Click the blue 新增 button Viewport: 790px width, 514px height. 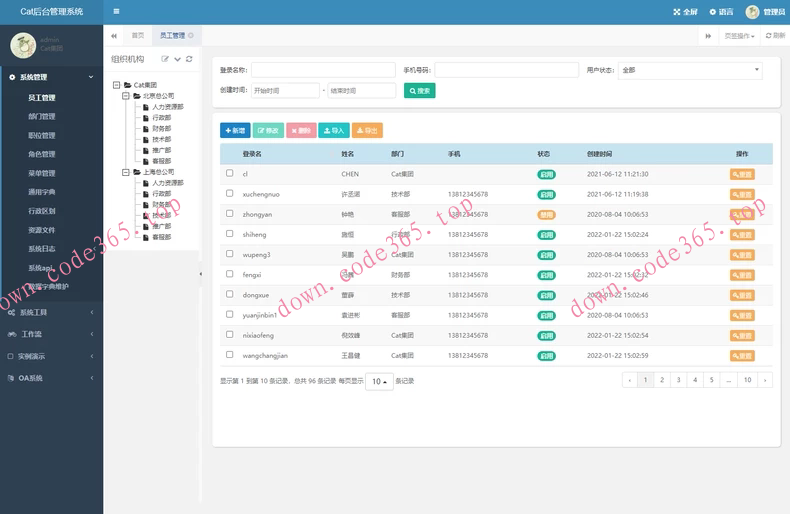pos(235,131)
